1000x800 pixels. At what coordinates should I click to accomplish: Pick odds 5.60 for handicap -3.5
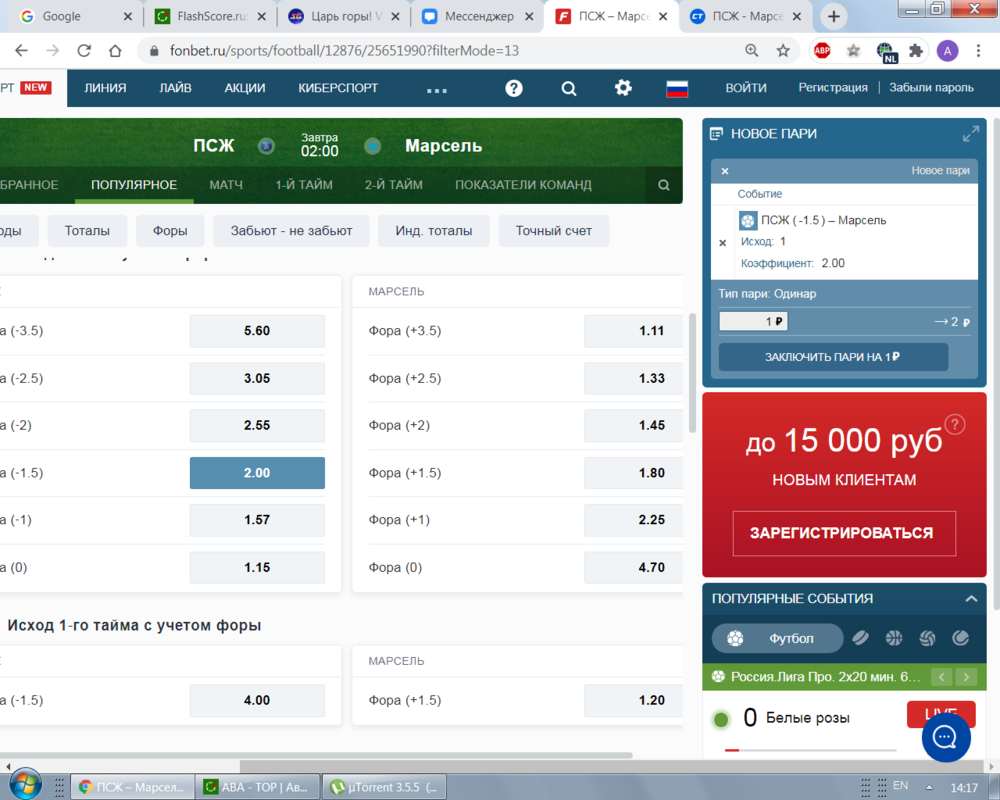click(x=257, y=330)
